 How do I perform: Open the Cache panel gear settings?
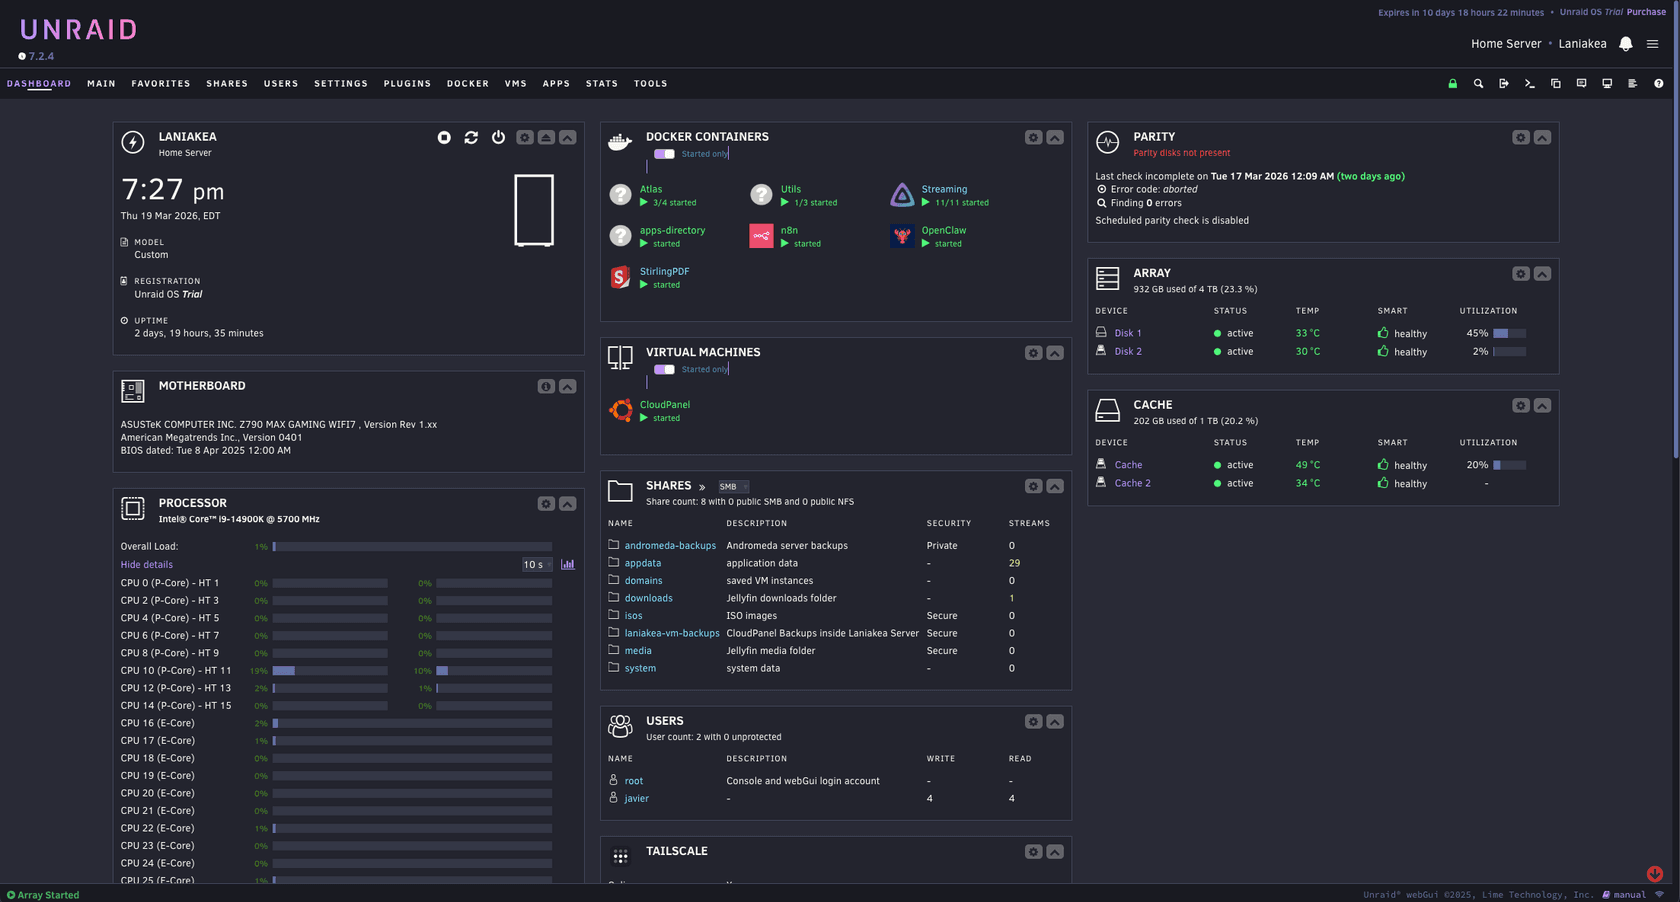[1521, 406]
